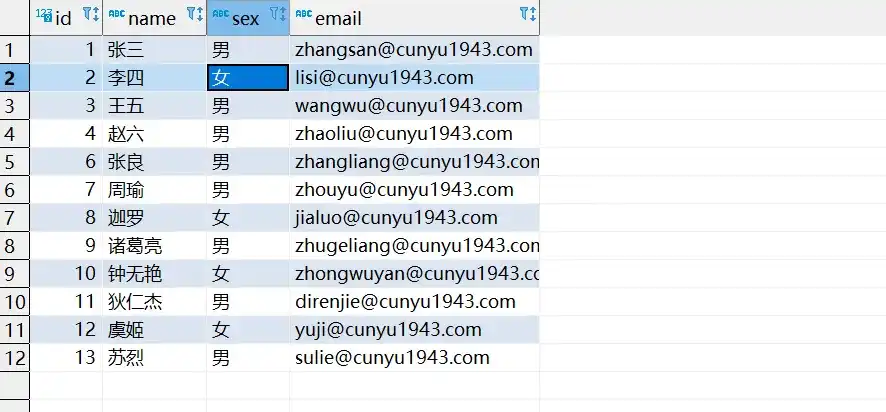Image resolution: width=886 pixels, height=412 pixels.
Task: Select row header number 4
Action: (x=15, y=133)
